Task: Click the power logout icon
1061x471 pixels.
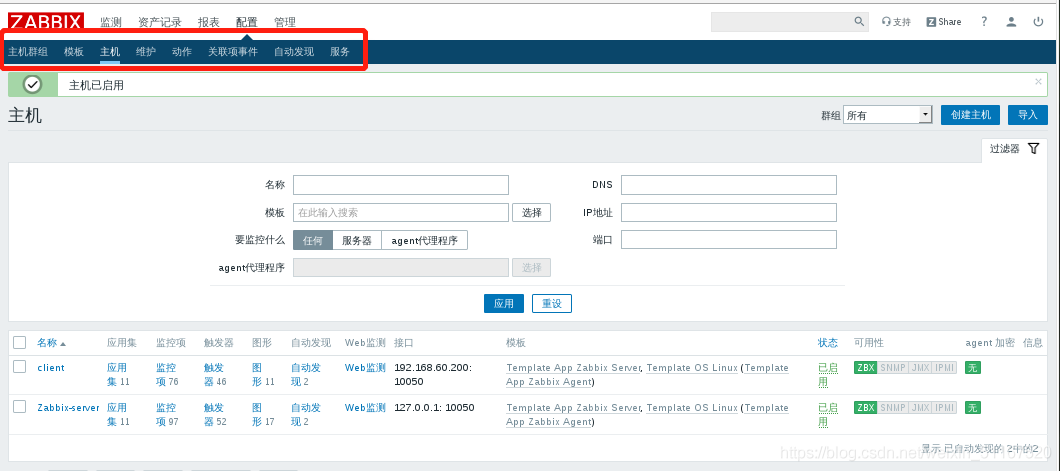Action: pyautogui.click(x=1038, y=22)
